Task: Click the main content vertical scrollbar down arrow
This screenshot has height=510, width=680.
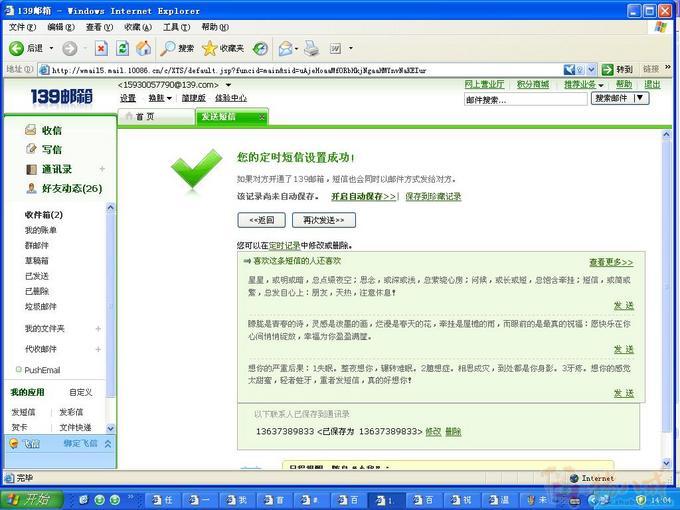Action: pyautogui.click(x=667, y=464)
